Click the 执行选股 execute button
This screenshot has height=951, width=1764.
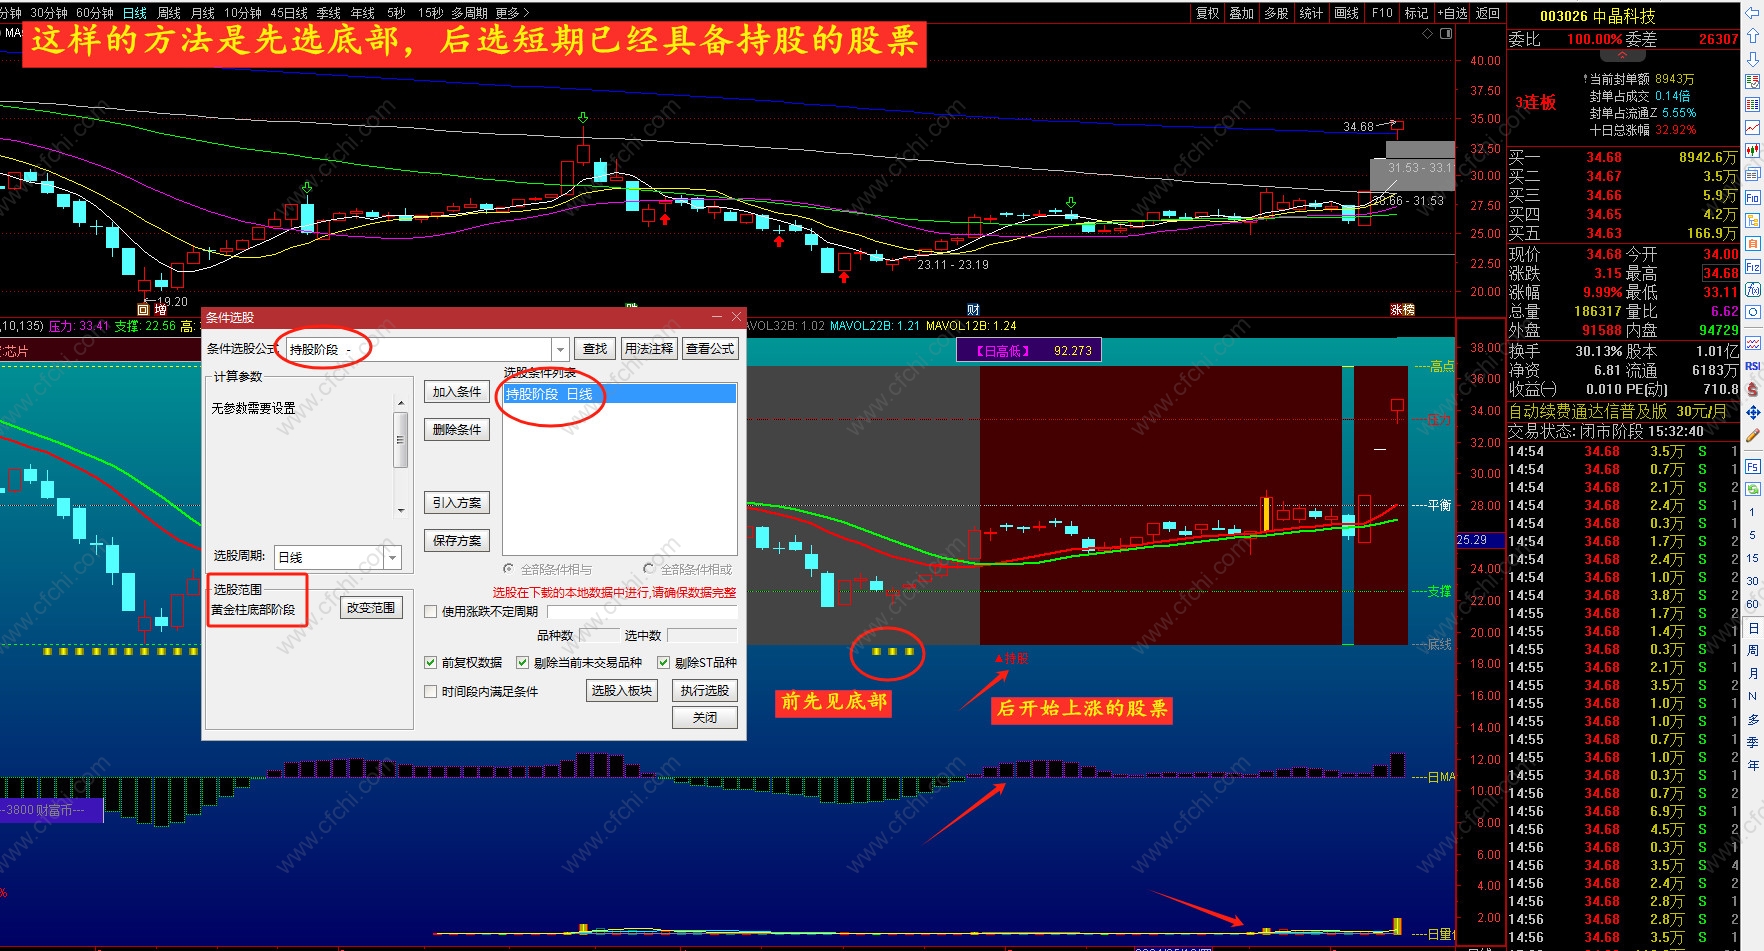tap(705, 691)
